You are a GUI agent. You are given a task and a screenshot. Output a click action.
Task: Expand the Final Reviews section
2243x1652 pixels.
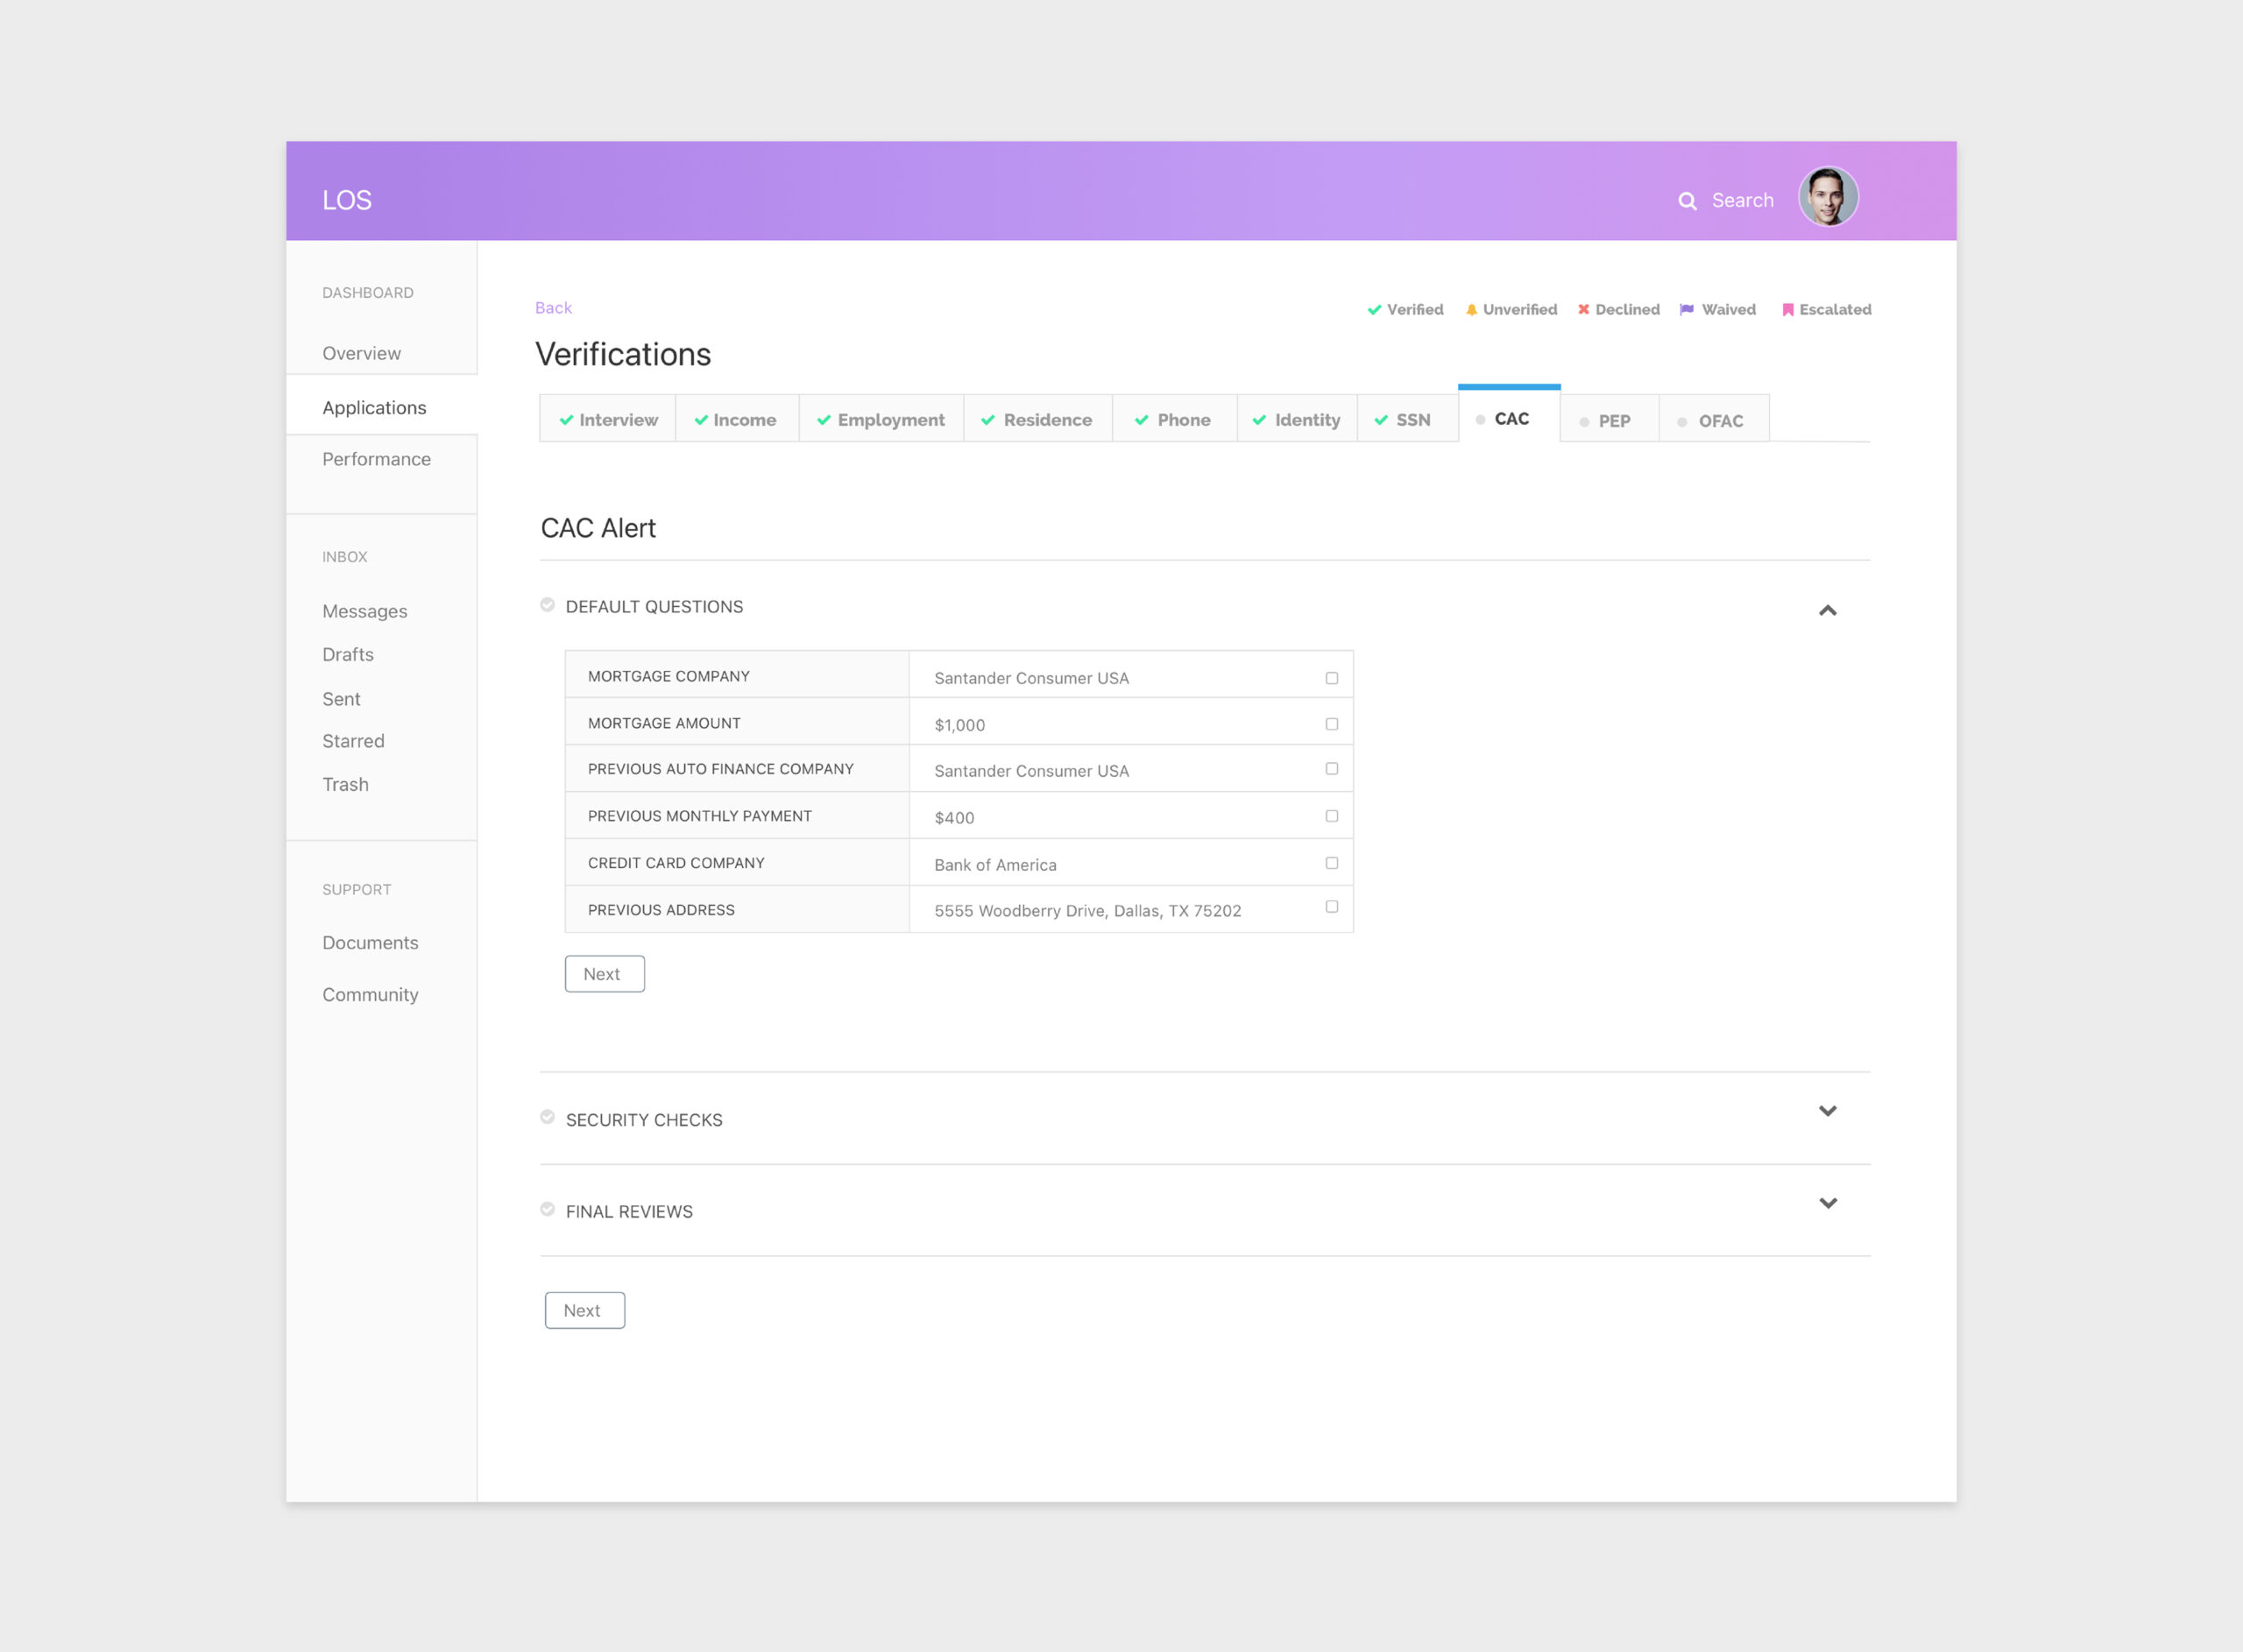1827,1203
